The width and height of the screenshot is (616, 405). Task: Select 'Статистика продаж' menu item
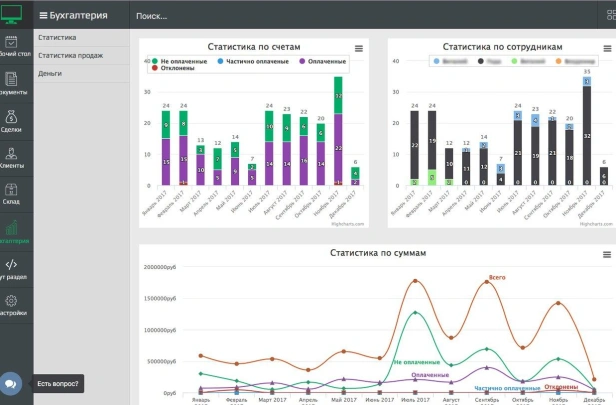[x=70, y=55]
